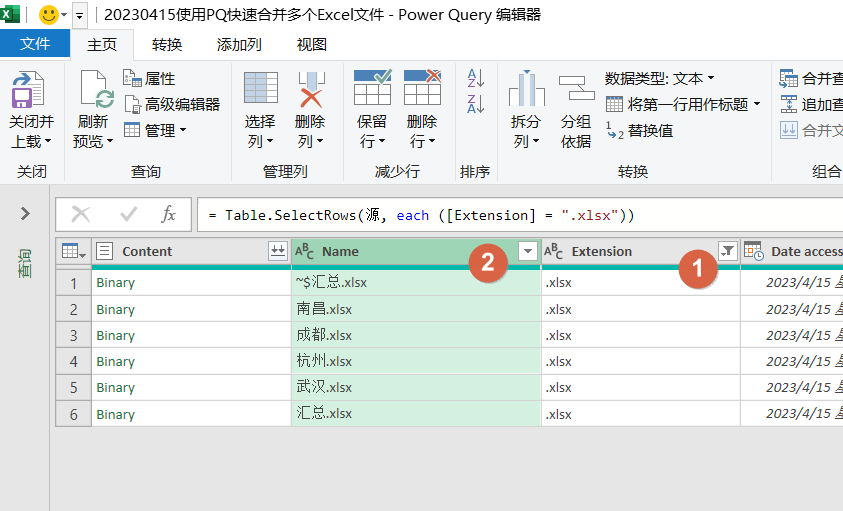Click the Merge Queries icon (合并查询)
Image resolution: width=843 pixels, height=511 pixels.
789,79
